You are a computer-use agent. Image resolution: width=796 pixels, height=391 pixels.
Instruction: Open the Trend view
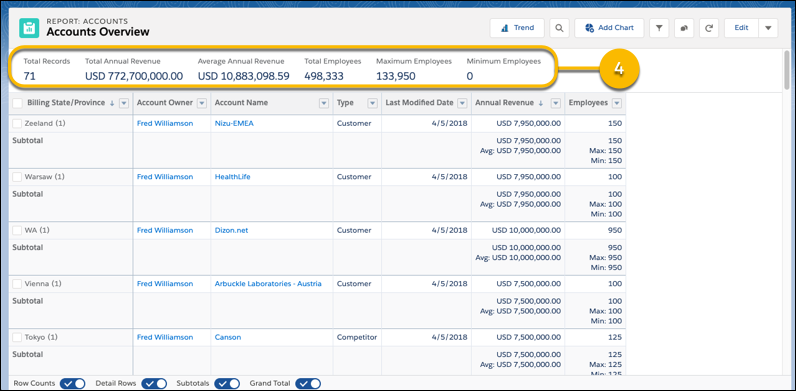tap(517, 28)
